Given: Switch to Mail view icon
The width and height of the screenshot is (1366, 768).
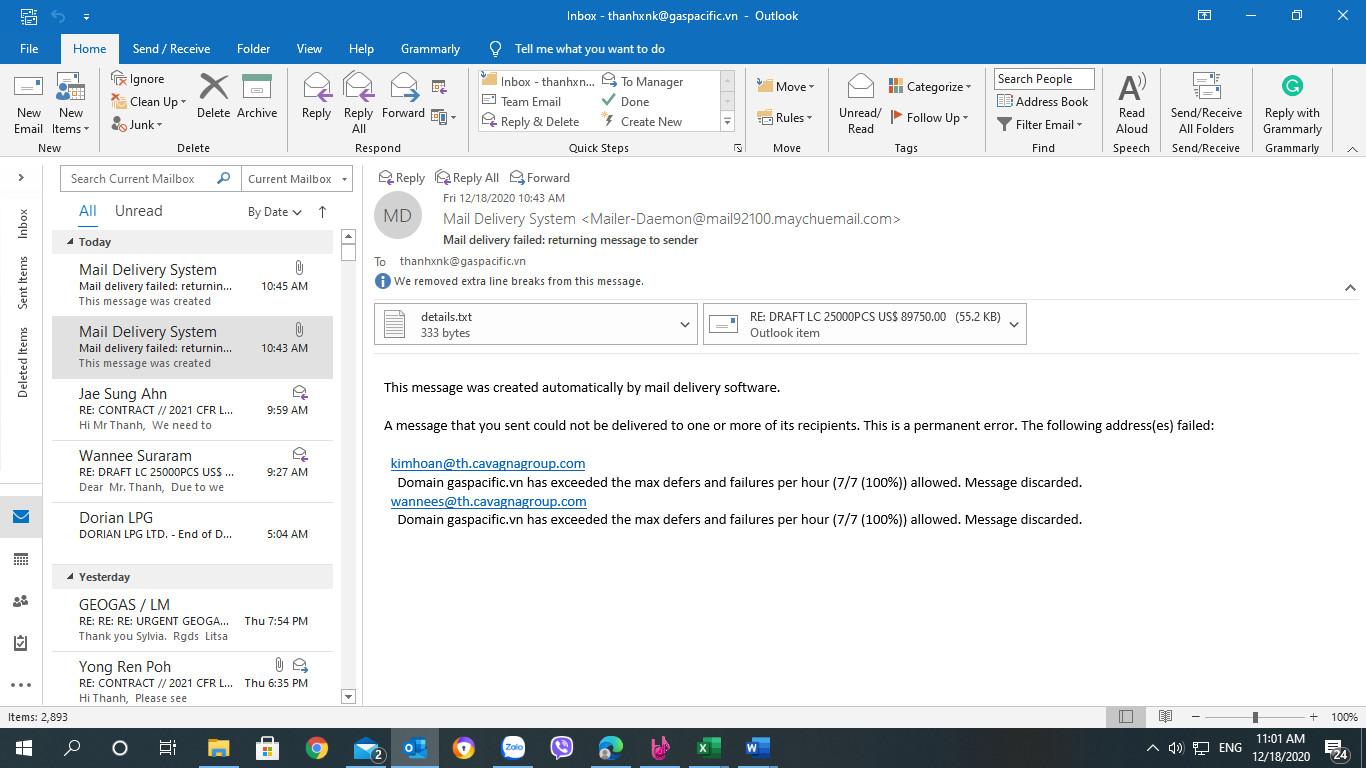Looking at the screenshot, I should tap(21, 517).
